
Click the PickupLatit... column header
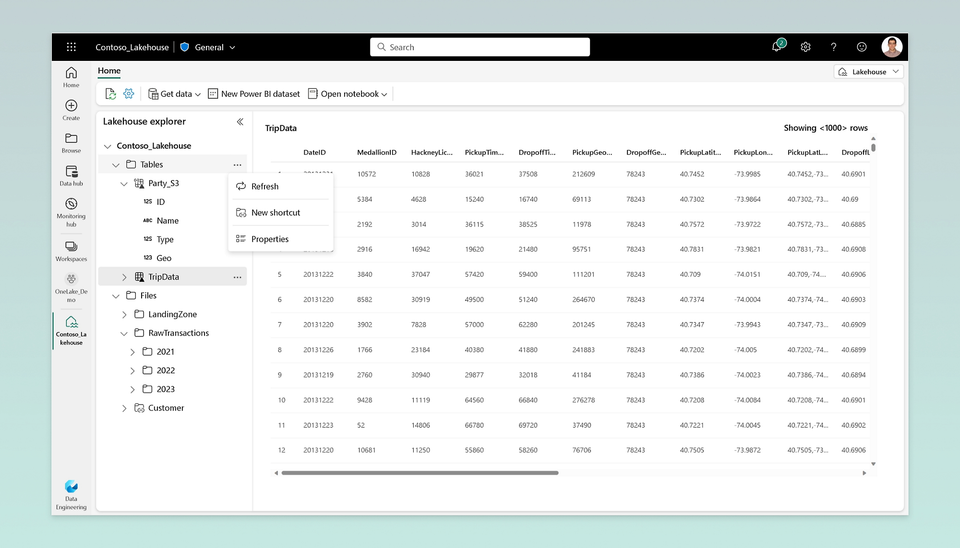[700, 152]
